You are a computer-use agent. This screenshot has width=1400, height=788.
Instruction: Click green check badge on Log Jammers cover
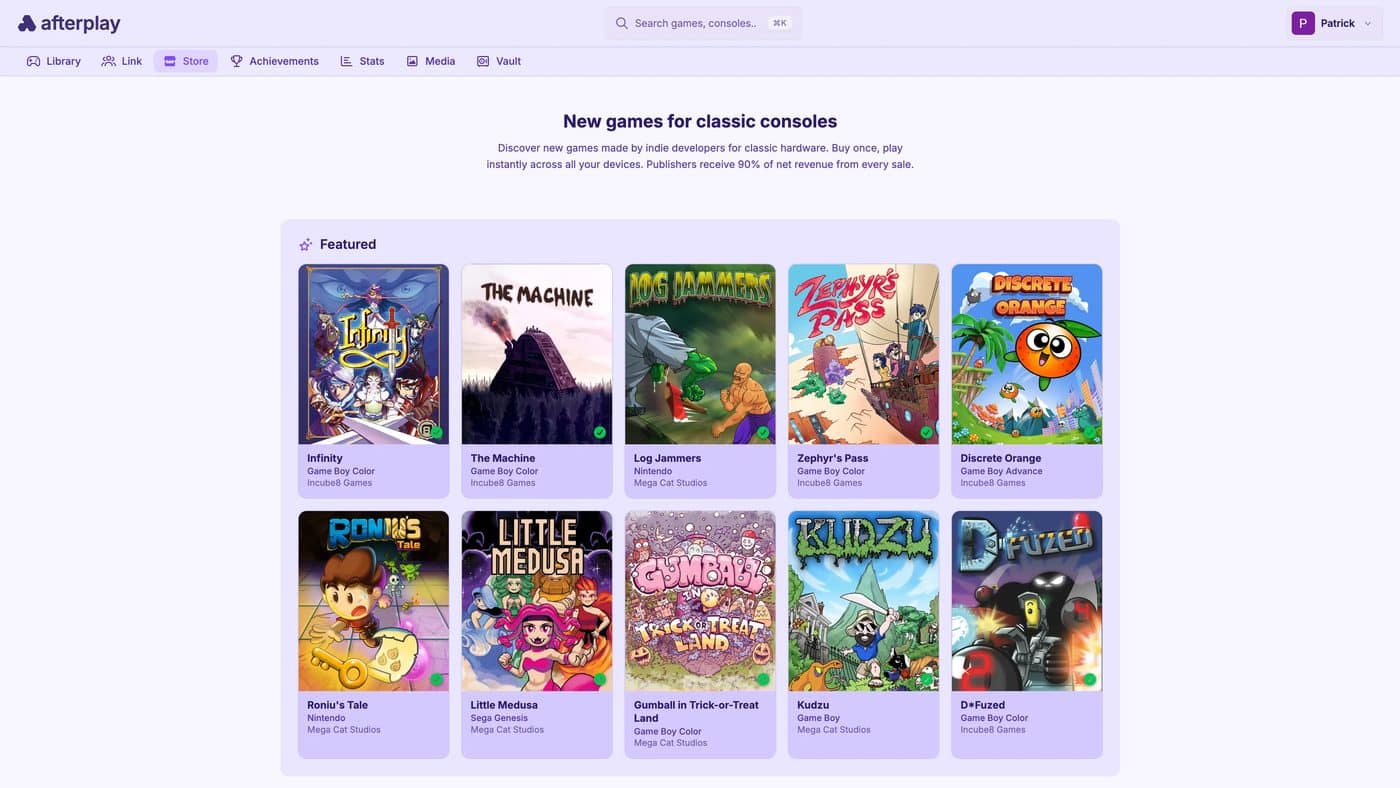[763, 432]
